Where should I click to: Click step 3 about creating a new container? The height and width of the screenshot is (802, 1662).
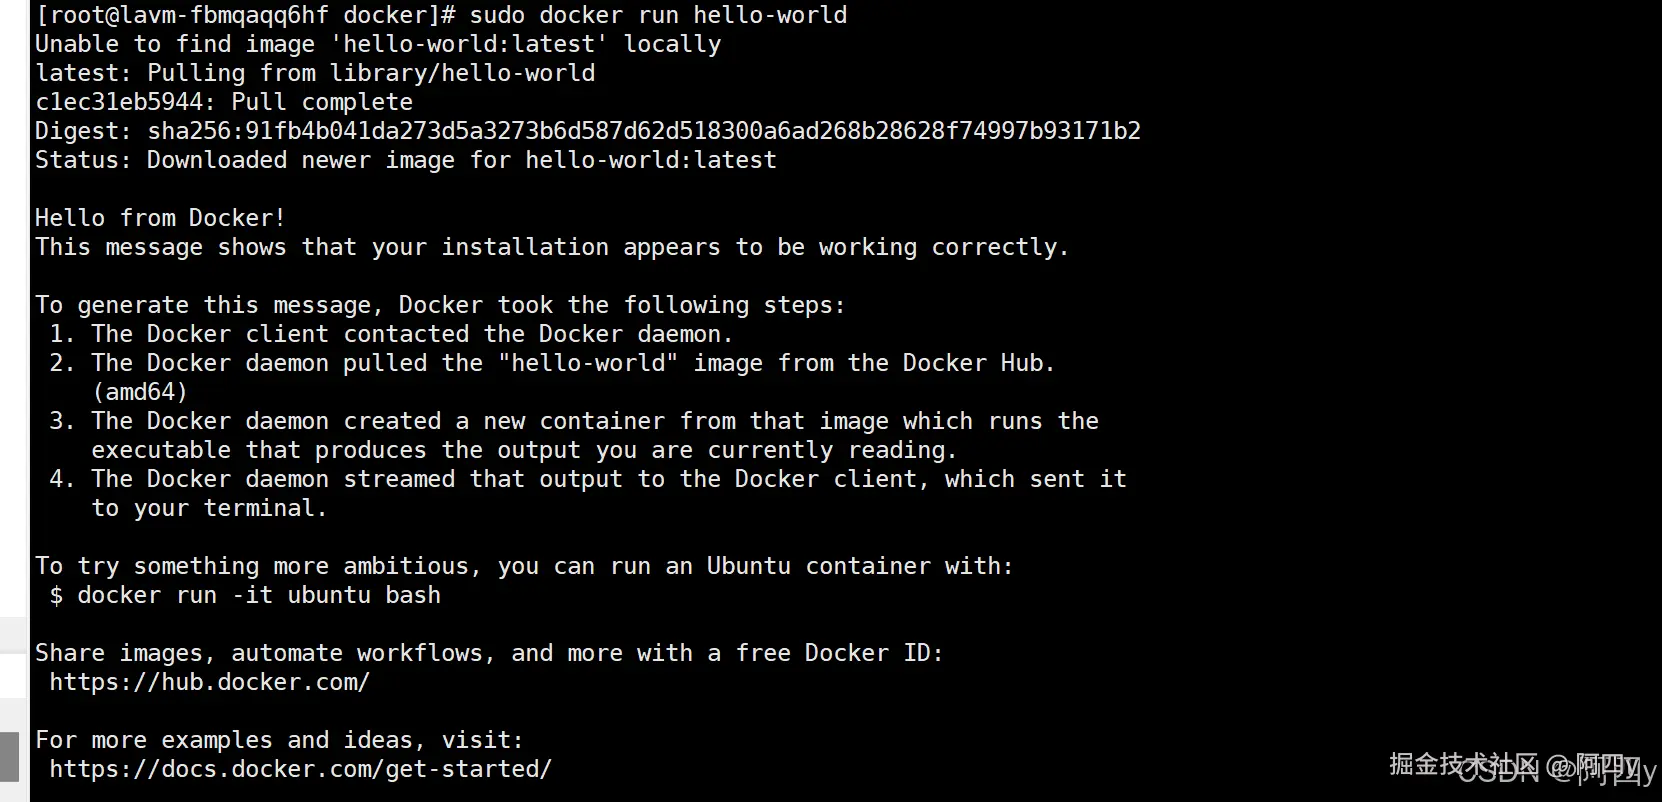pyautogui.click(x=574, y=422)
